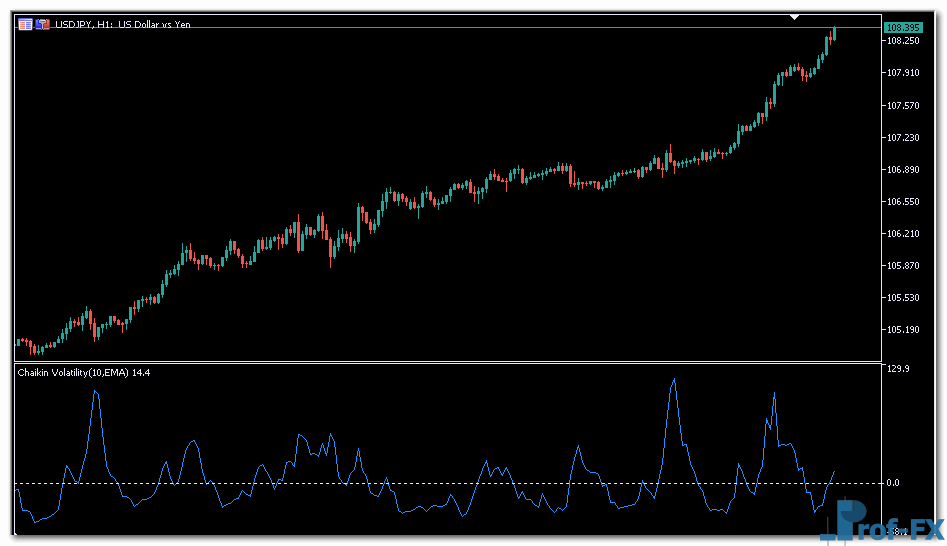Click the 107.910 price scale label
The image size is (947, 546).
(x=903, y=73)
